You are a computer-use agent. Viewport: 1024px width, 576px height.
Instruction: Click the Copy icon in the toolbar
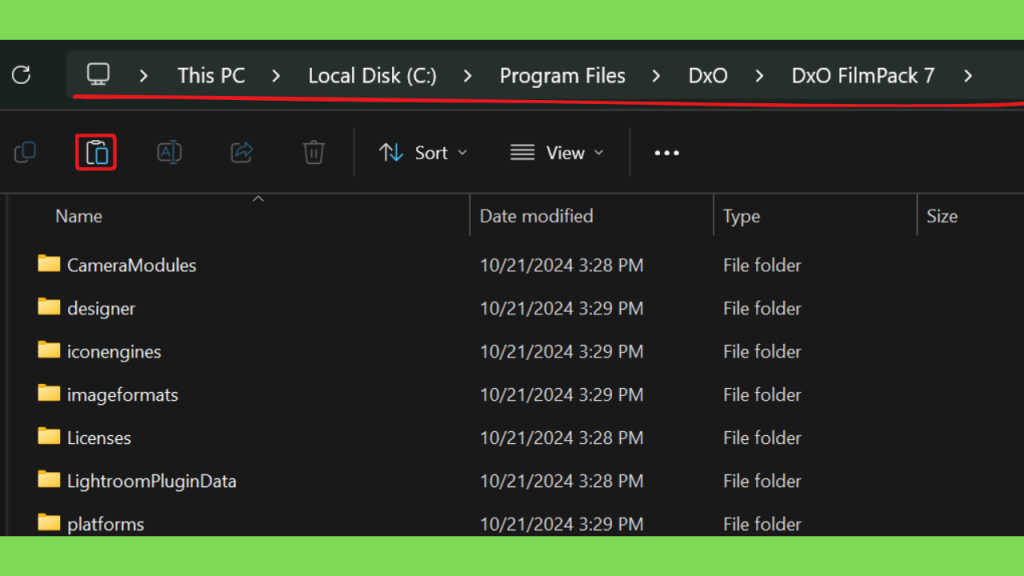(25, 152)
